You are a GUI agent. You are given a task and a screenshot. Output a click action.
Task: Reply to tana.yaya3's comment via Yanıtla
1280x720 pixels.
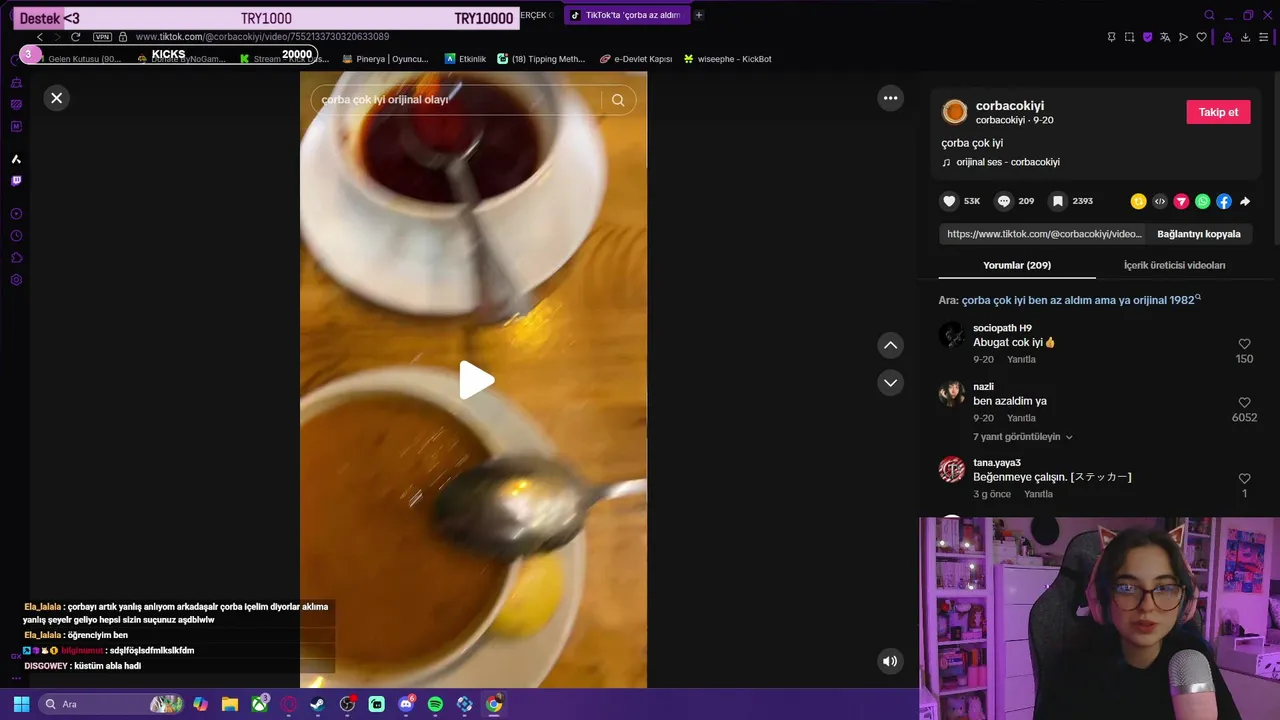pos(1038,494)
